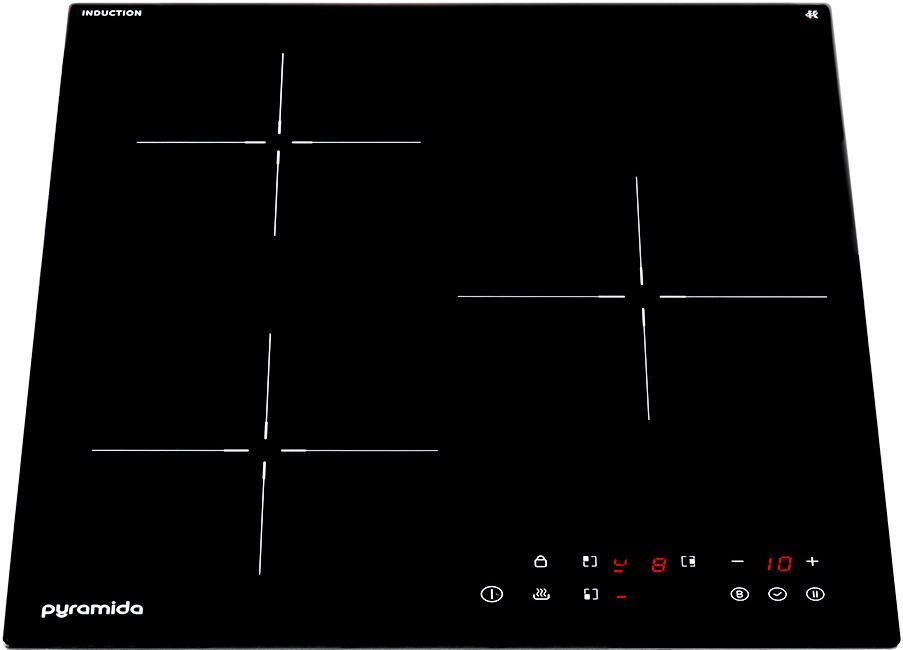
Task: Tap the Boost (B) button
Action: coord(739,594)
